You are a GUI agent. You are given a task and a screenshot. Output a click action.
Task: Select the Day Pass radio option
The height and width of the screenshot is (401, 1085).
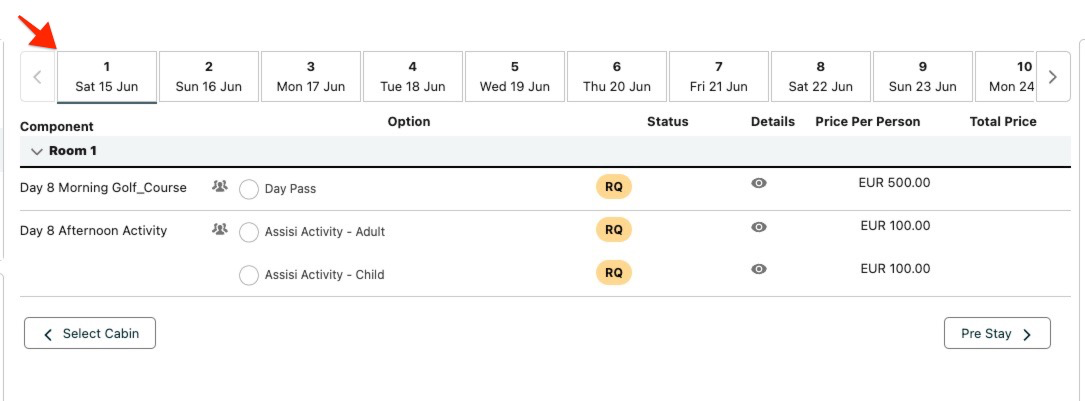point(249,189)
